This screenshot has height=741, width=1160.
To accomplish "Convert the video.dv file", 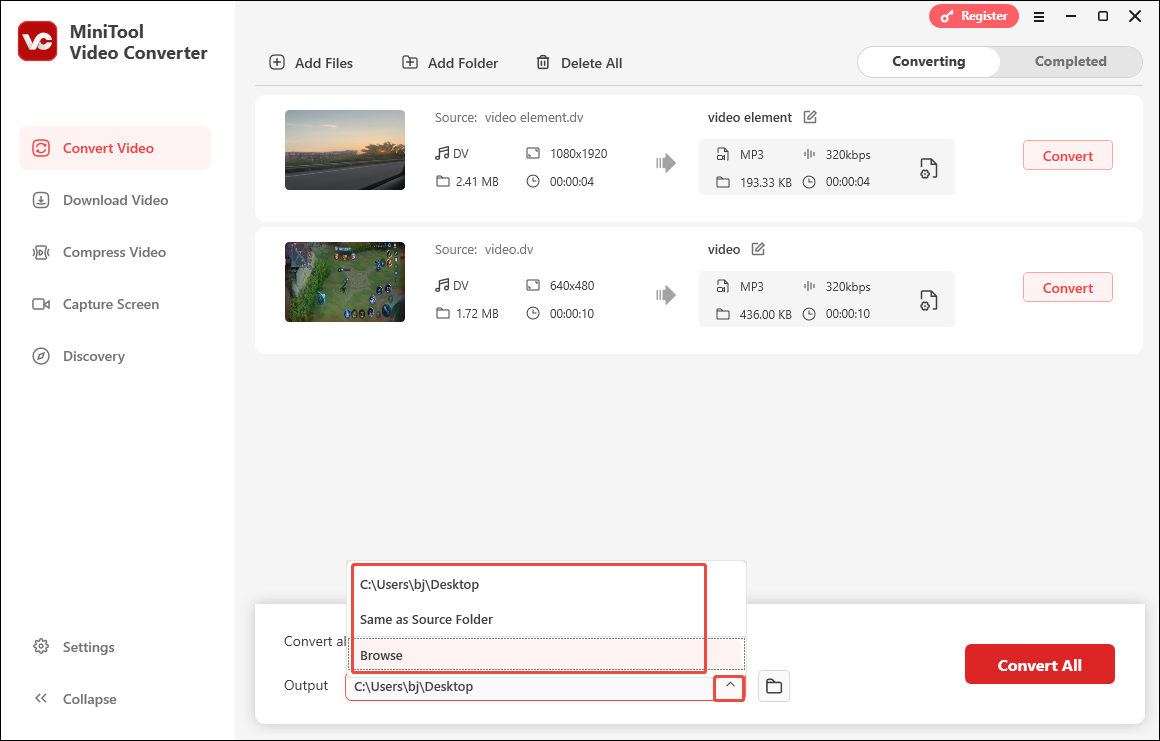I will [x=1068, y=288].
